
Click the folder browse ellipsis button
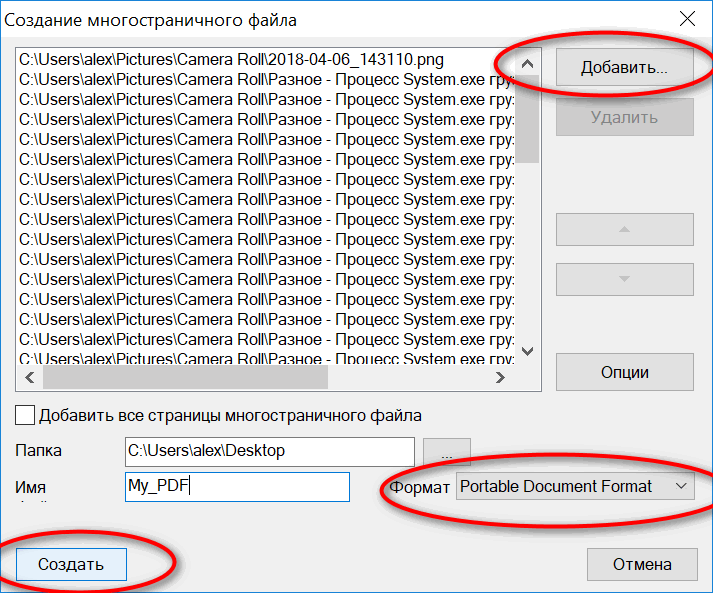446,452
